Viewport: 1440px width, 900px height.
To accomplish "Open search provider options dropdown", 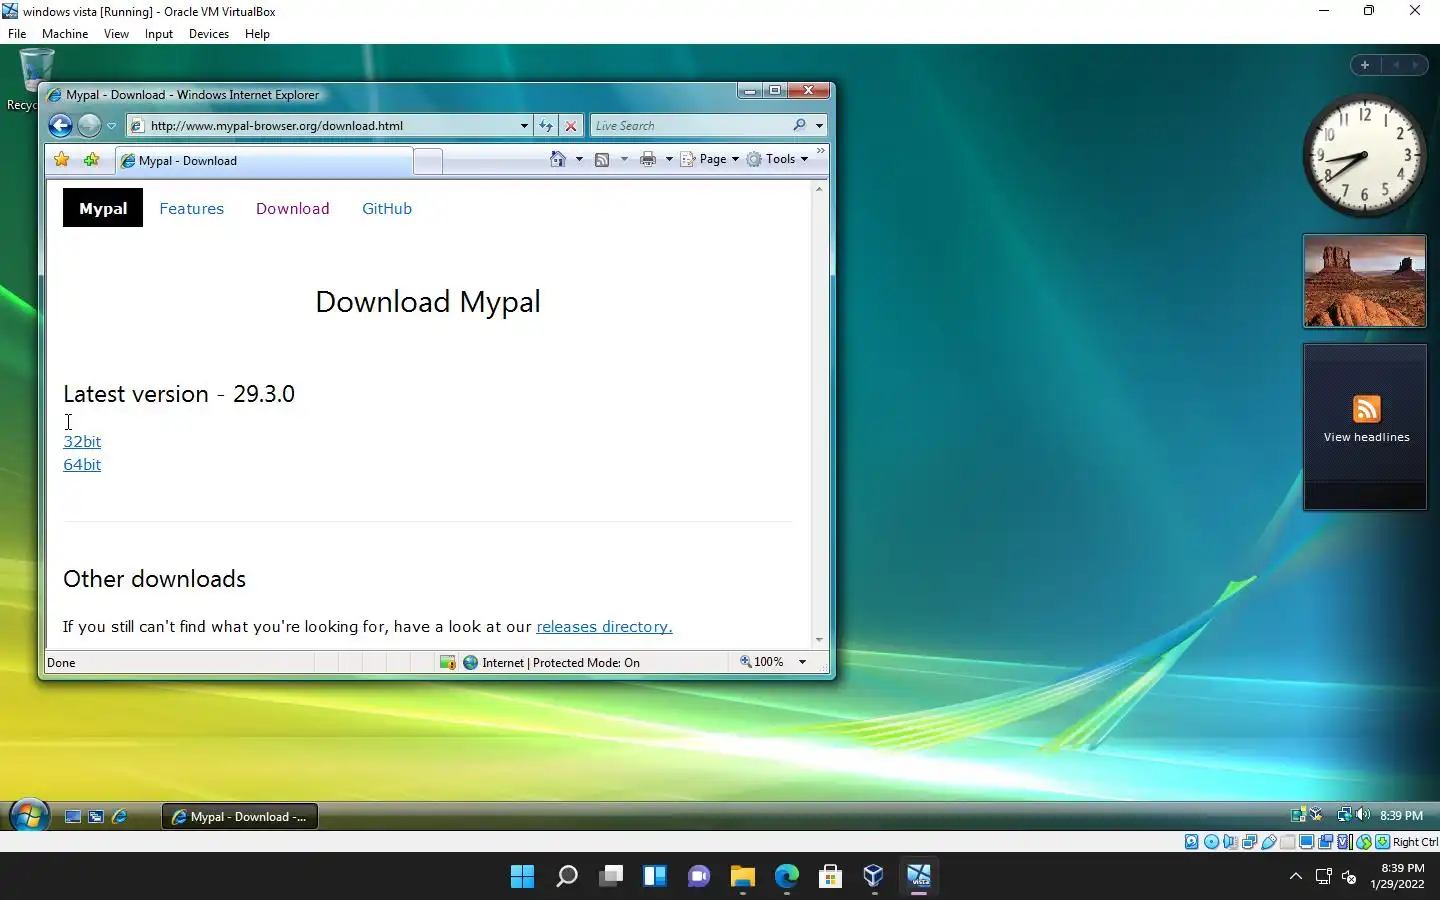I will coord(819,126).
